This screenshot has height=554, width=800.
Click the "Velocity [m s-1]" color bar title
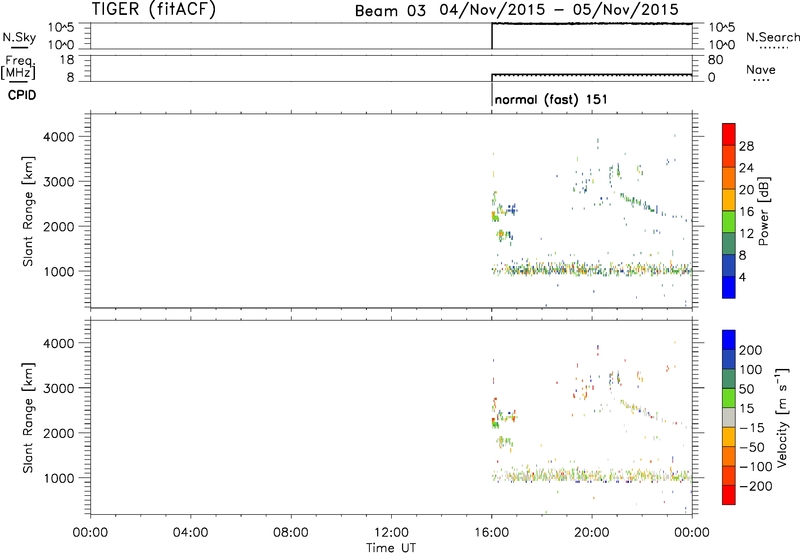(782, 417)
